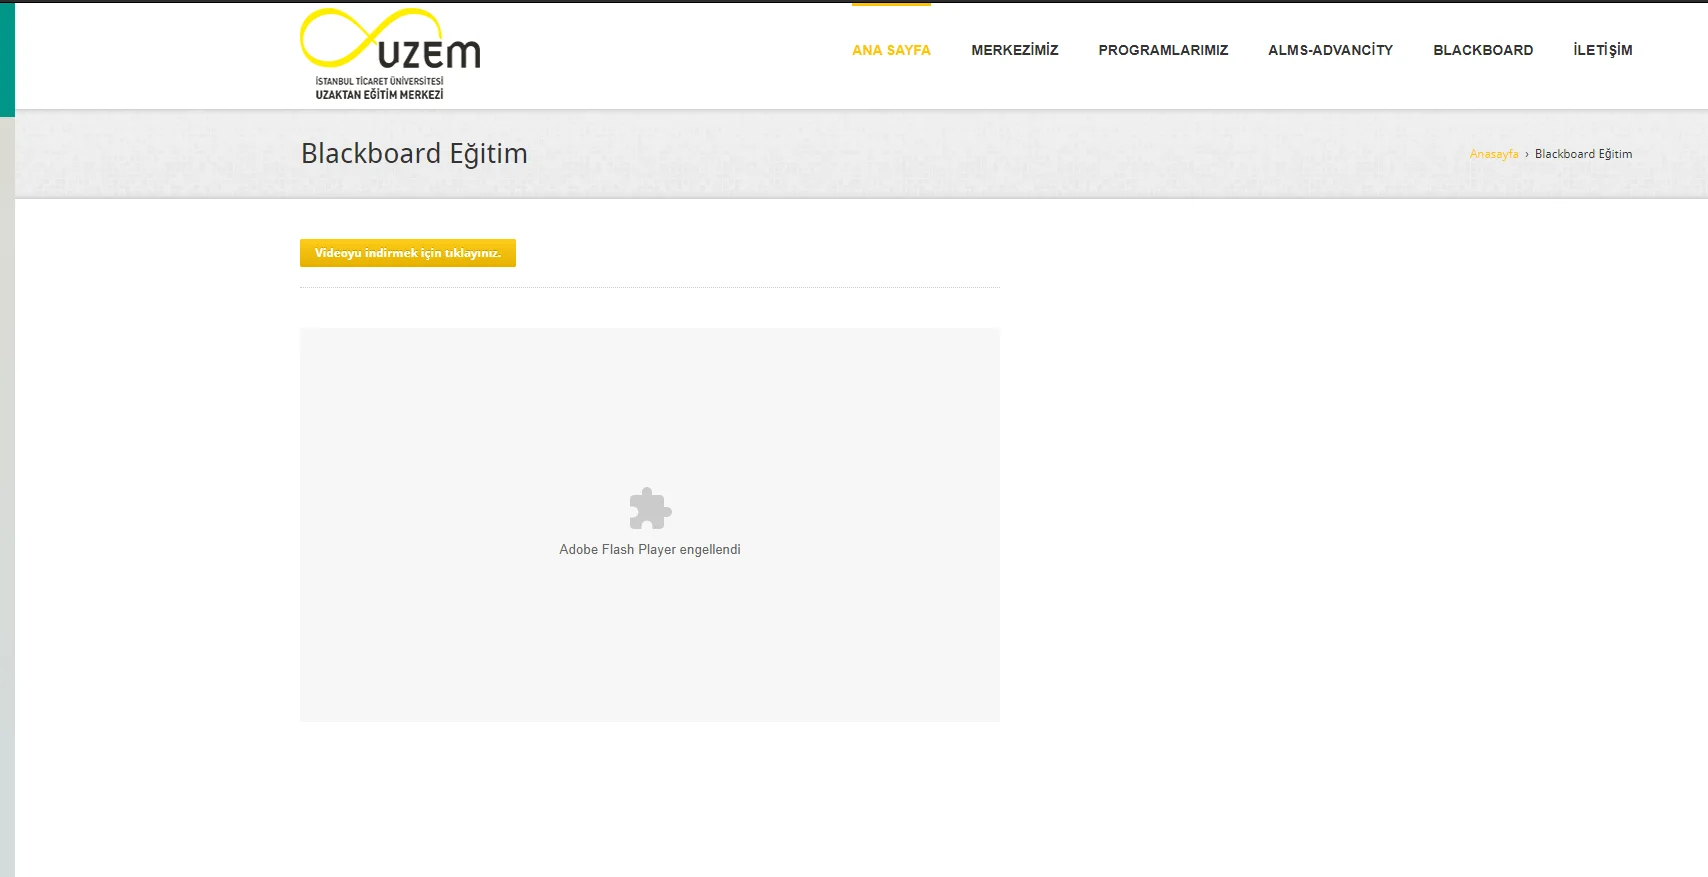
Task: Click the Blackboard Eğitim breadcrumb text
Action: click(1583, 154)
